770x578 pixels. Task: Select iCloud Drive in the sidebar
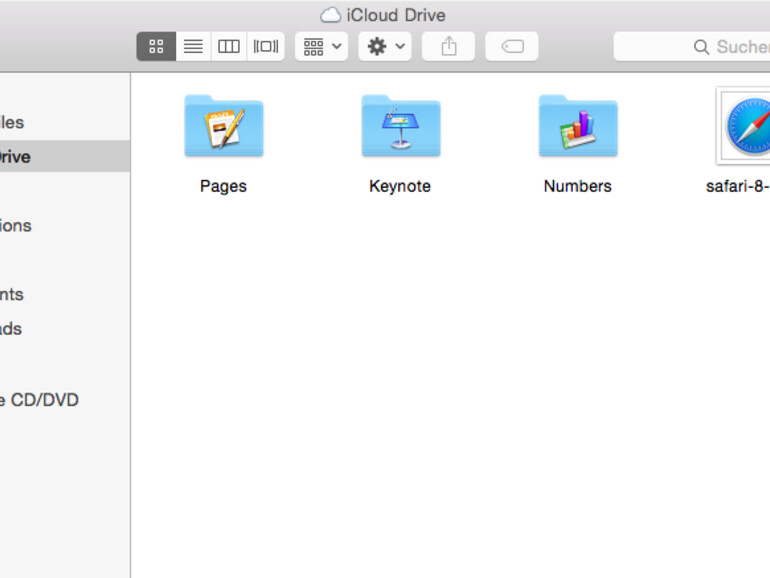pos(65,157)
